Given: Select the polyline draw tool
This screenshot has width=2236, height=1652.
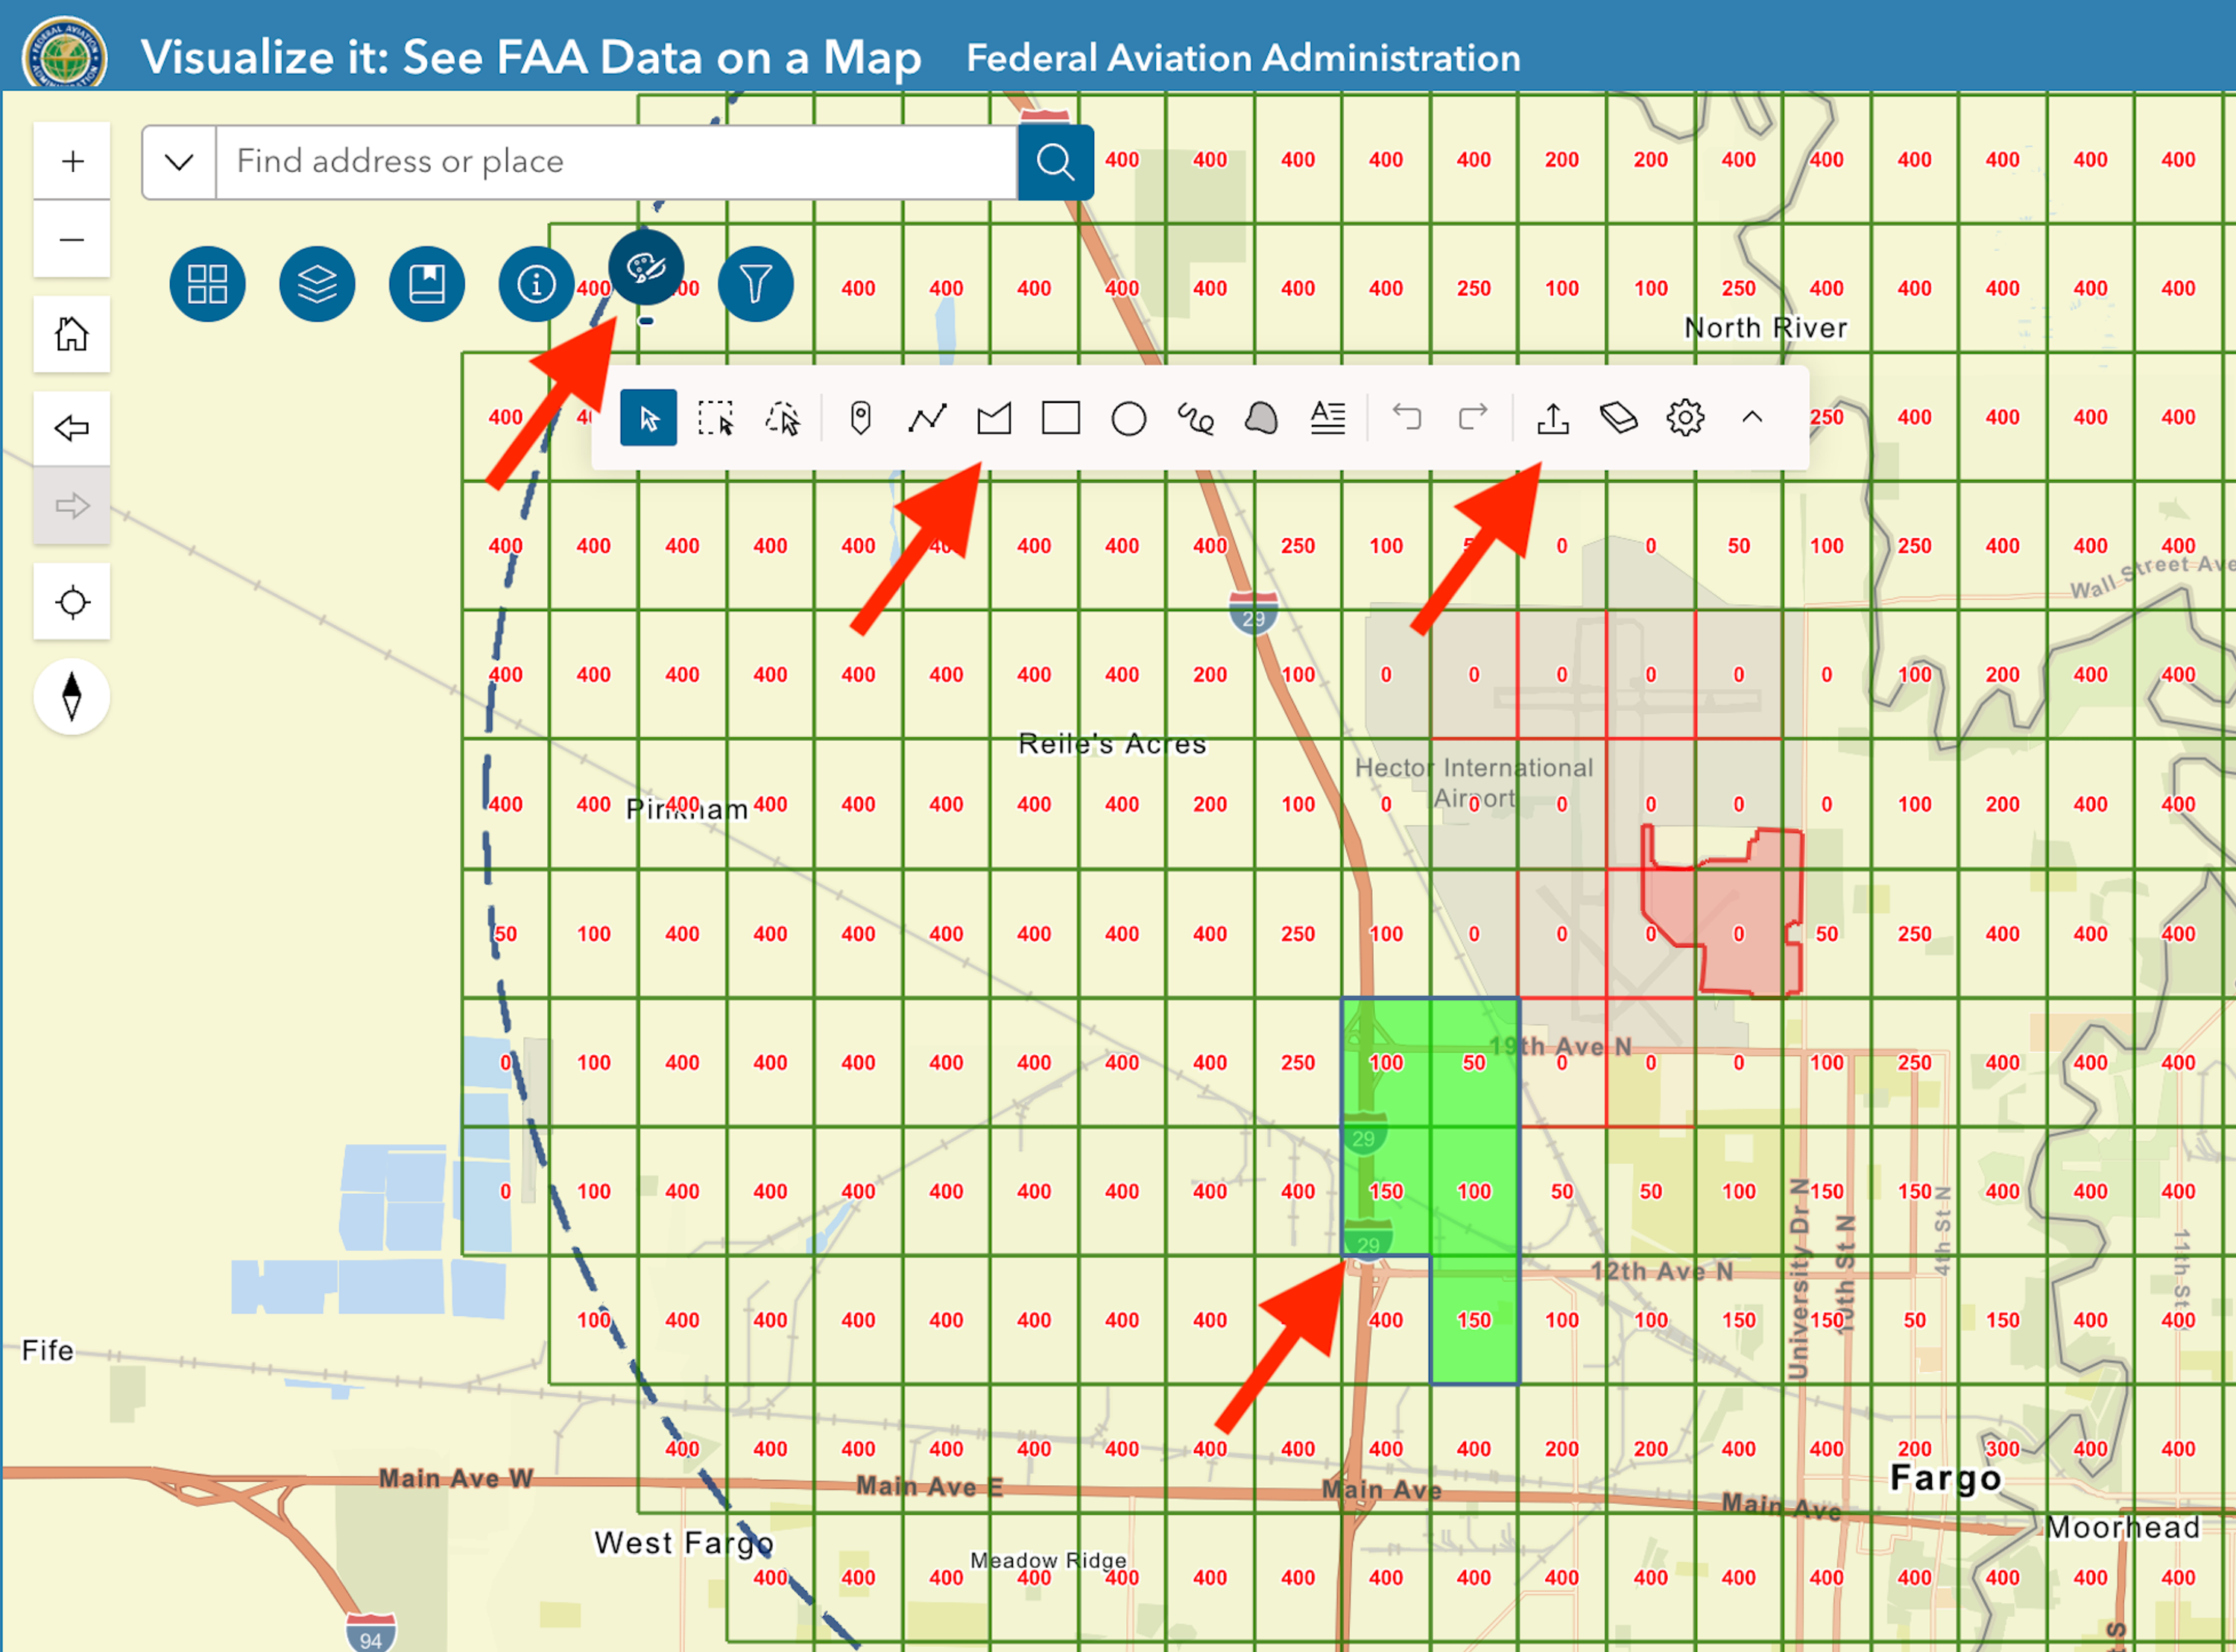Looking at the screenshot, I should (927, 418).
